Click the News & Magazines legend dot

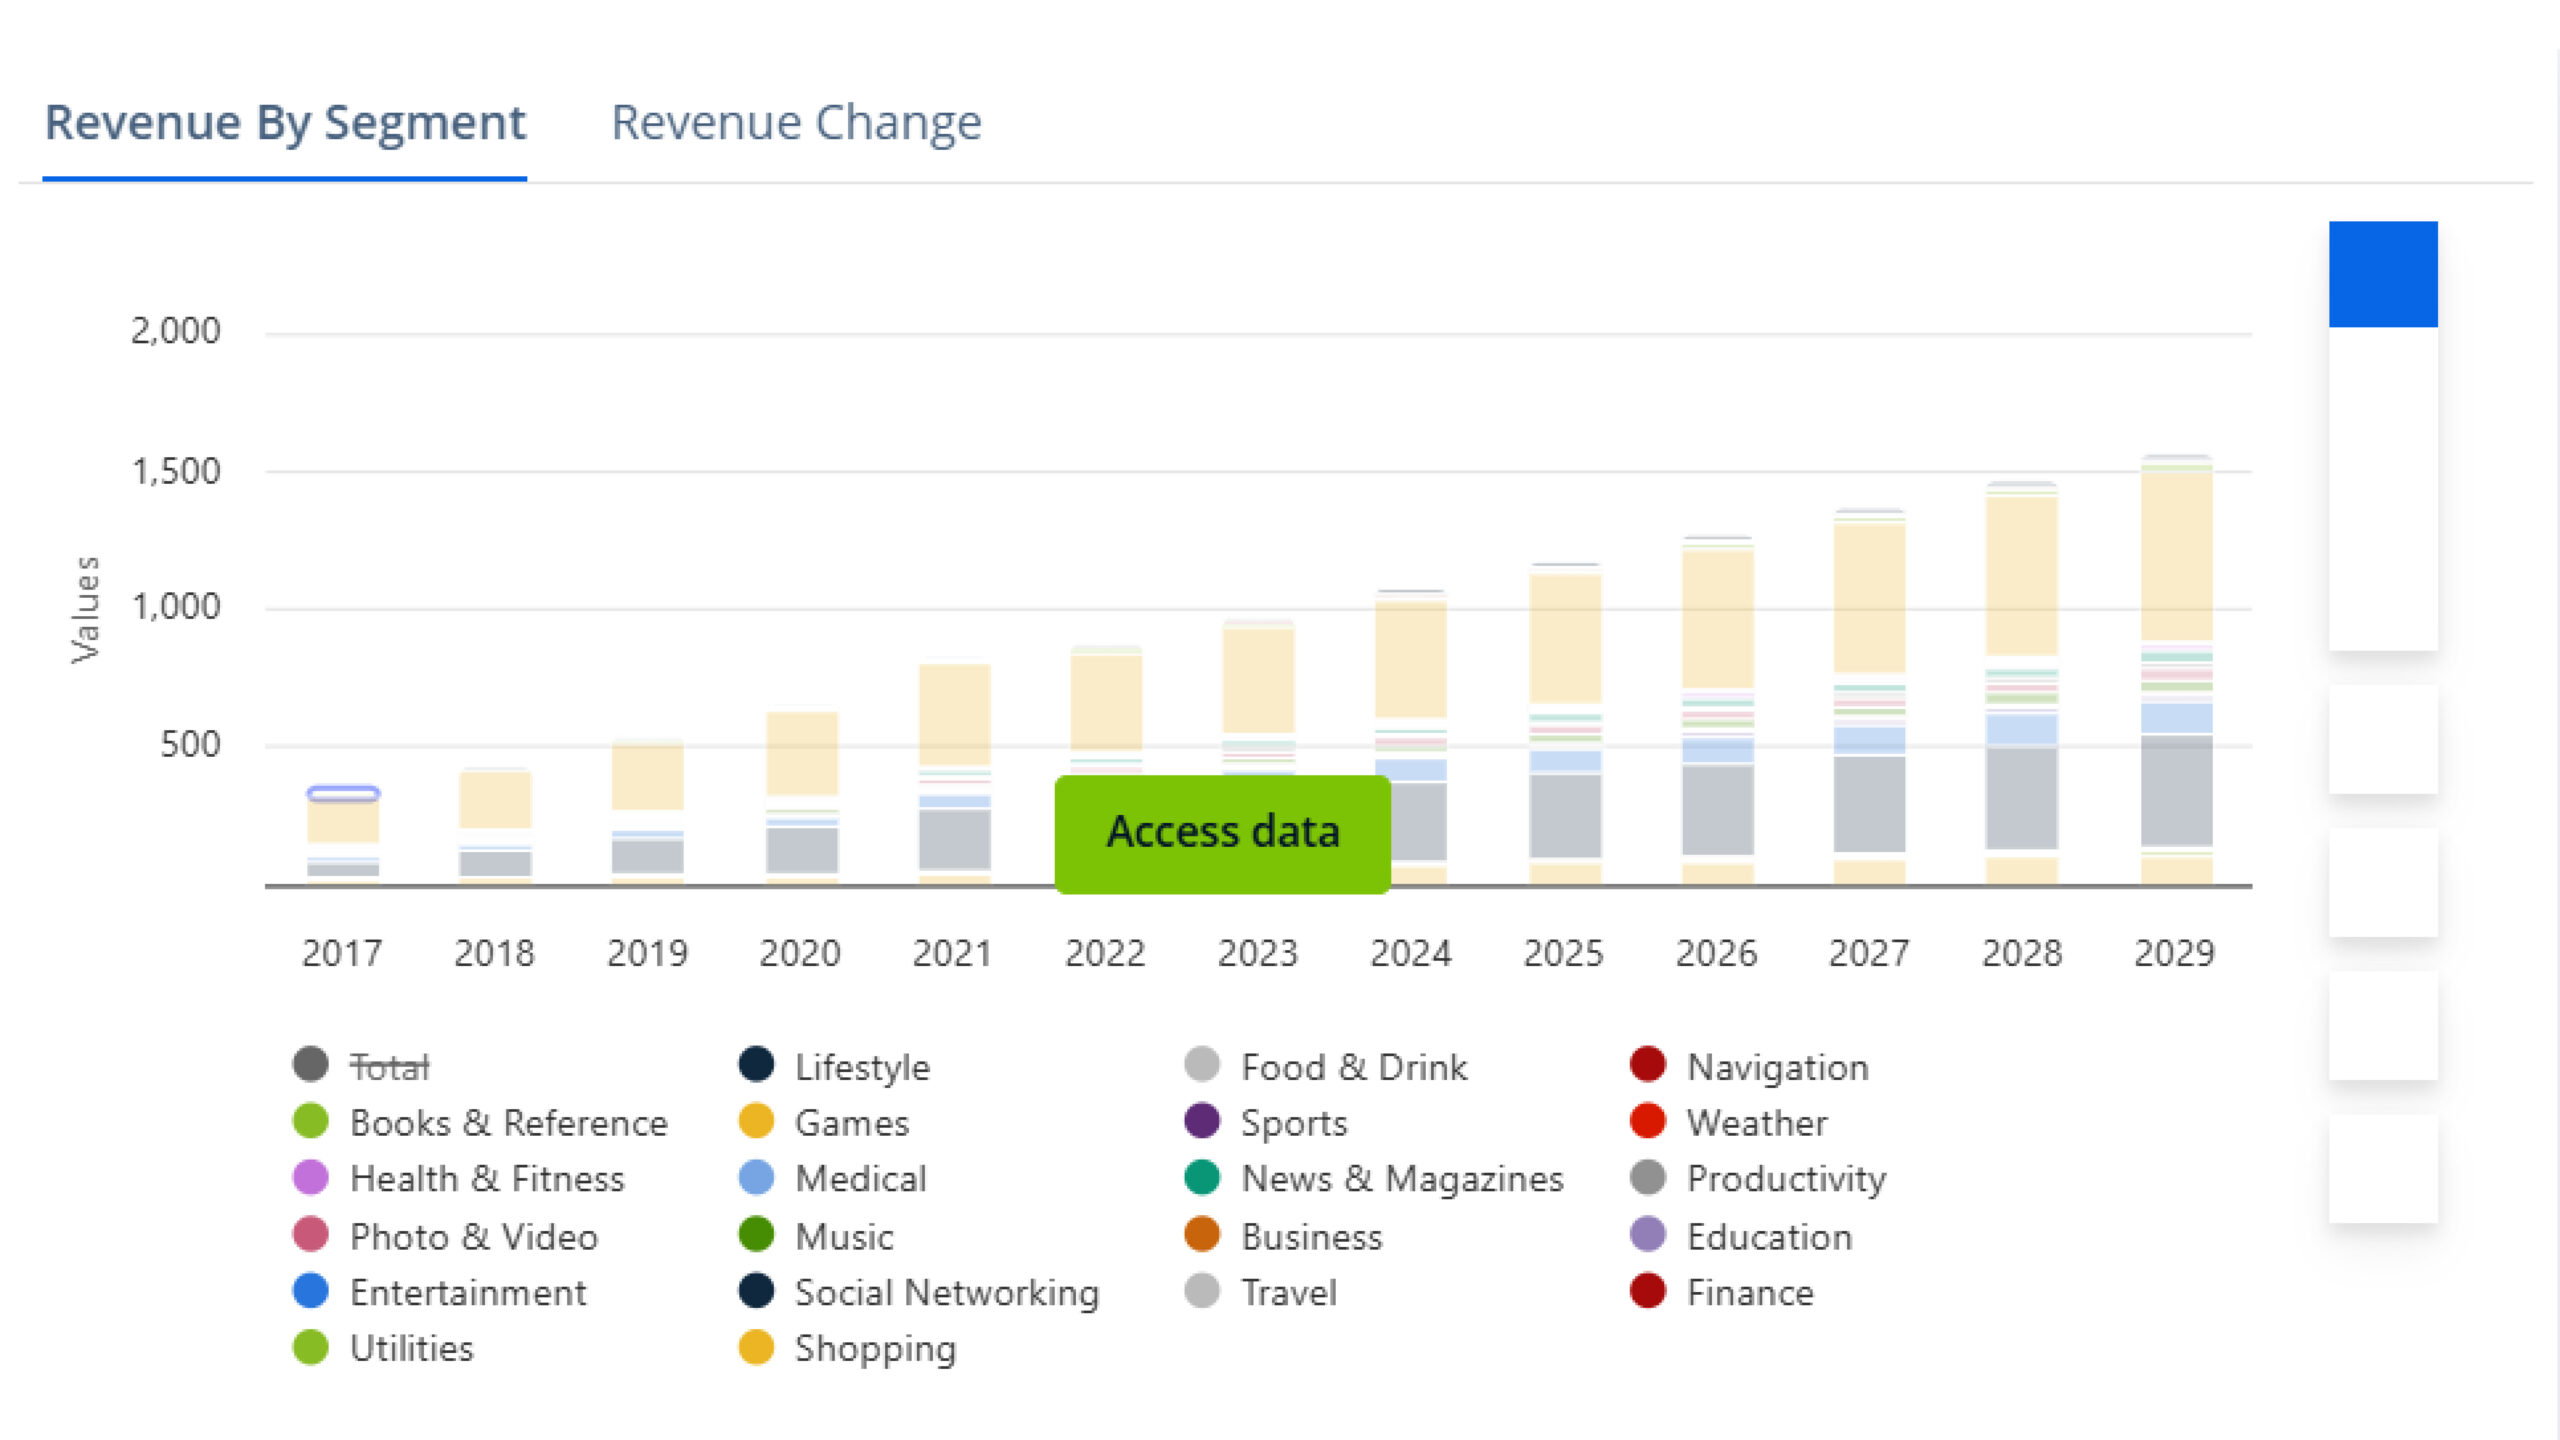(x=1201, y=1178)
